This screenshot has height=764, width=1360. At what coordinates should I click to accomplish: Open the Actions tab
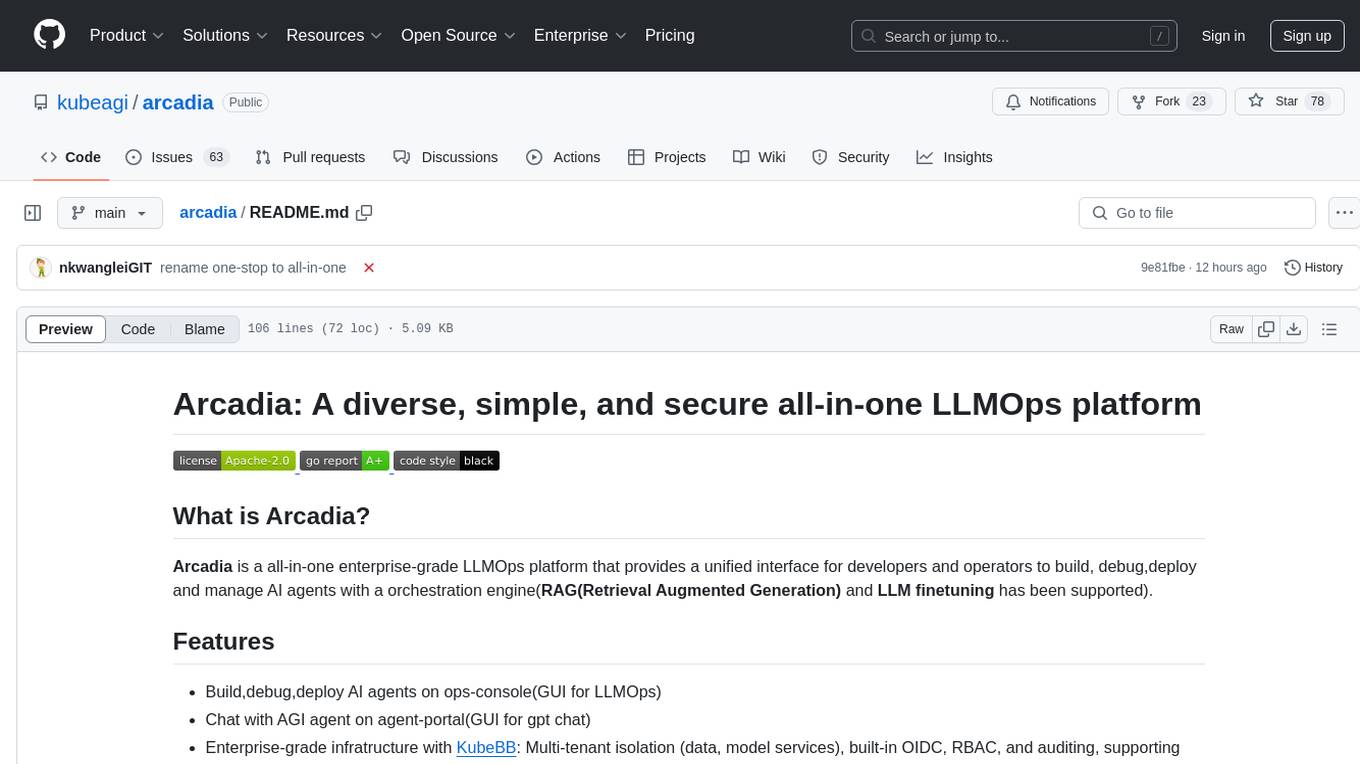coord(563,157)
